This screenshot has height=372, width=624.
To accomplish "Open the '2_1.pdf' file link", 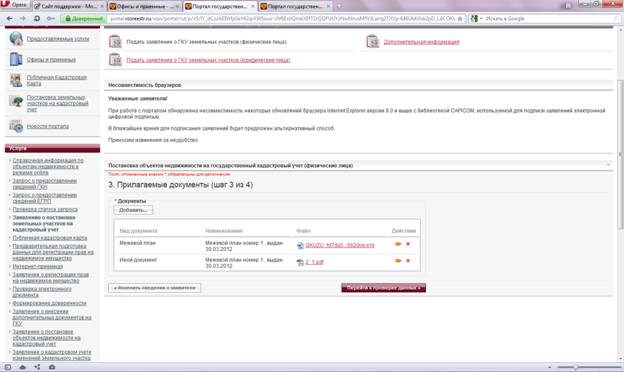I will point(314,262).
